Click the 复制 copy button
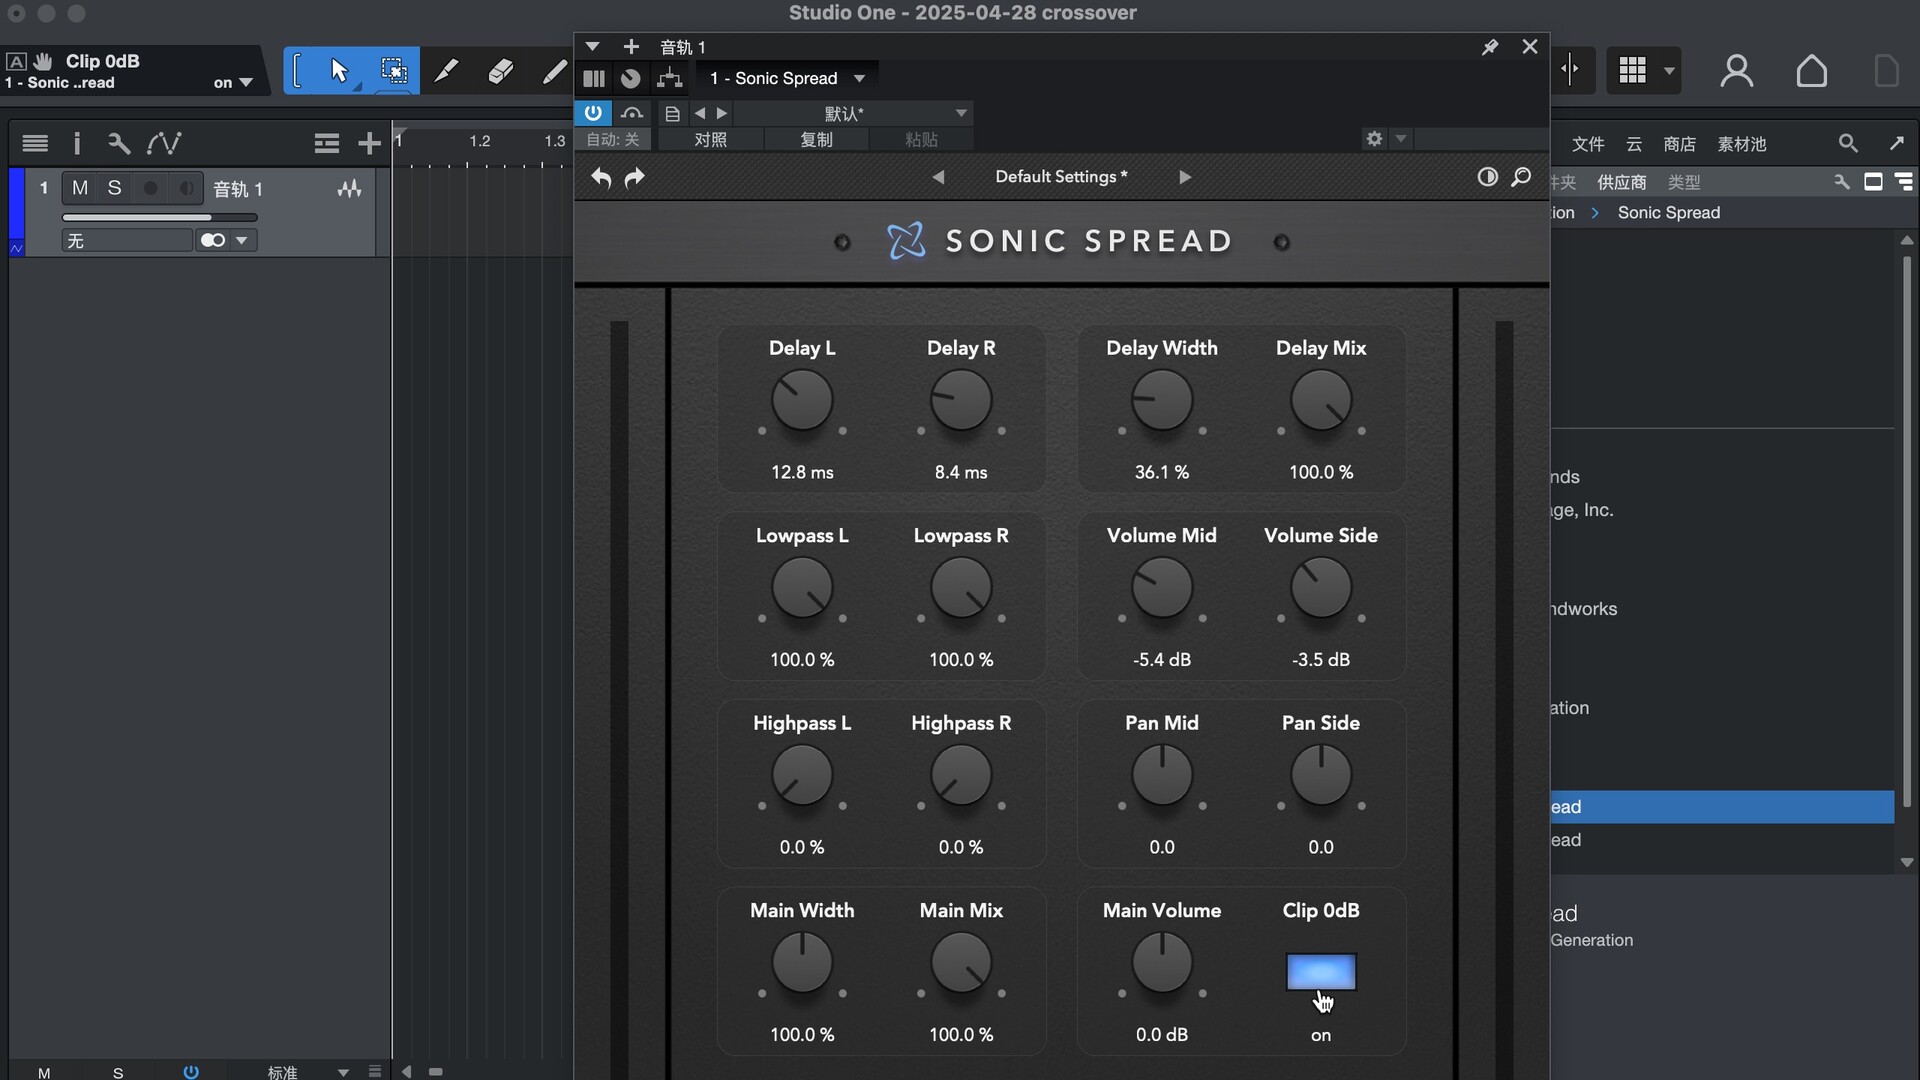 817,139
